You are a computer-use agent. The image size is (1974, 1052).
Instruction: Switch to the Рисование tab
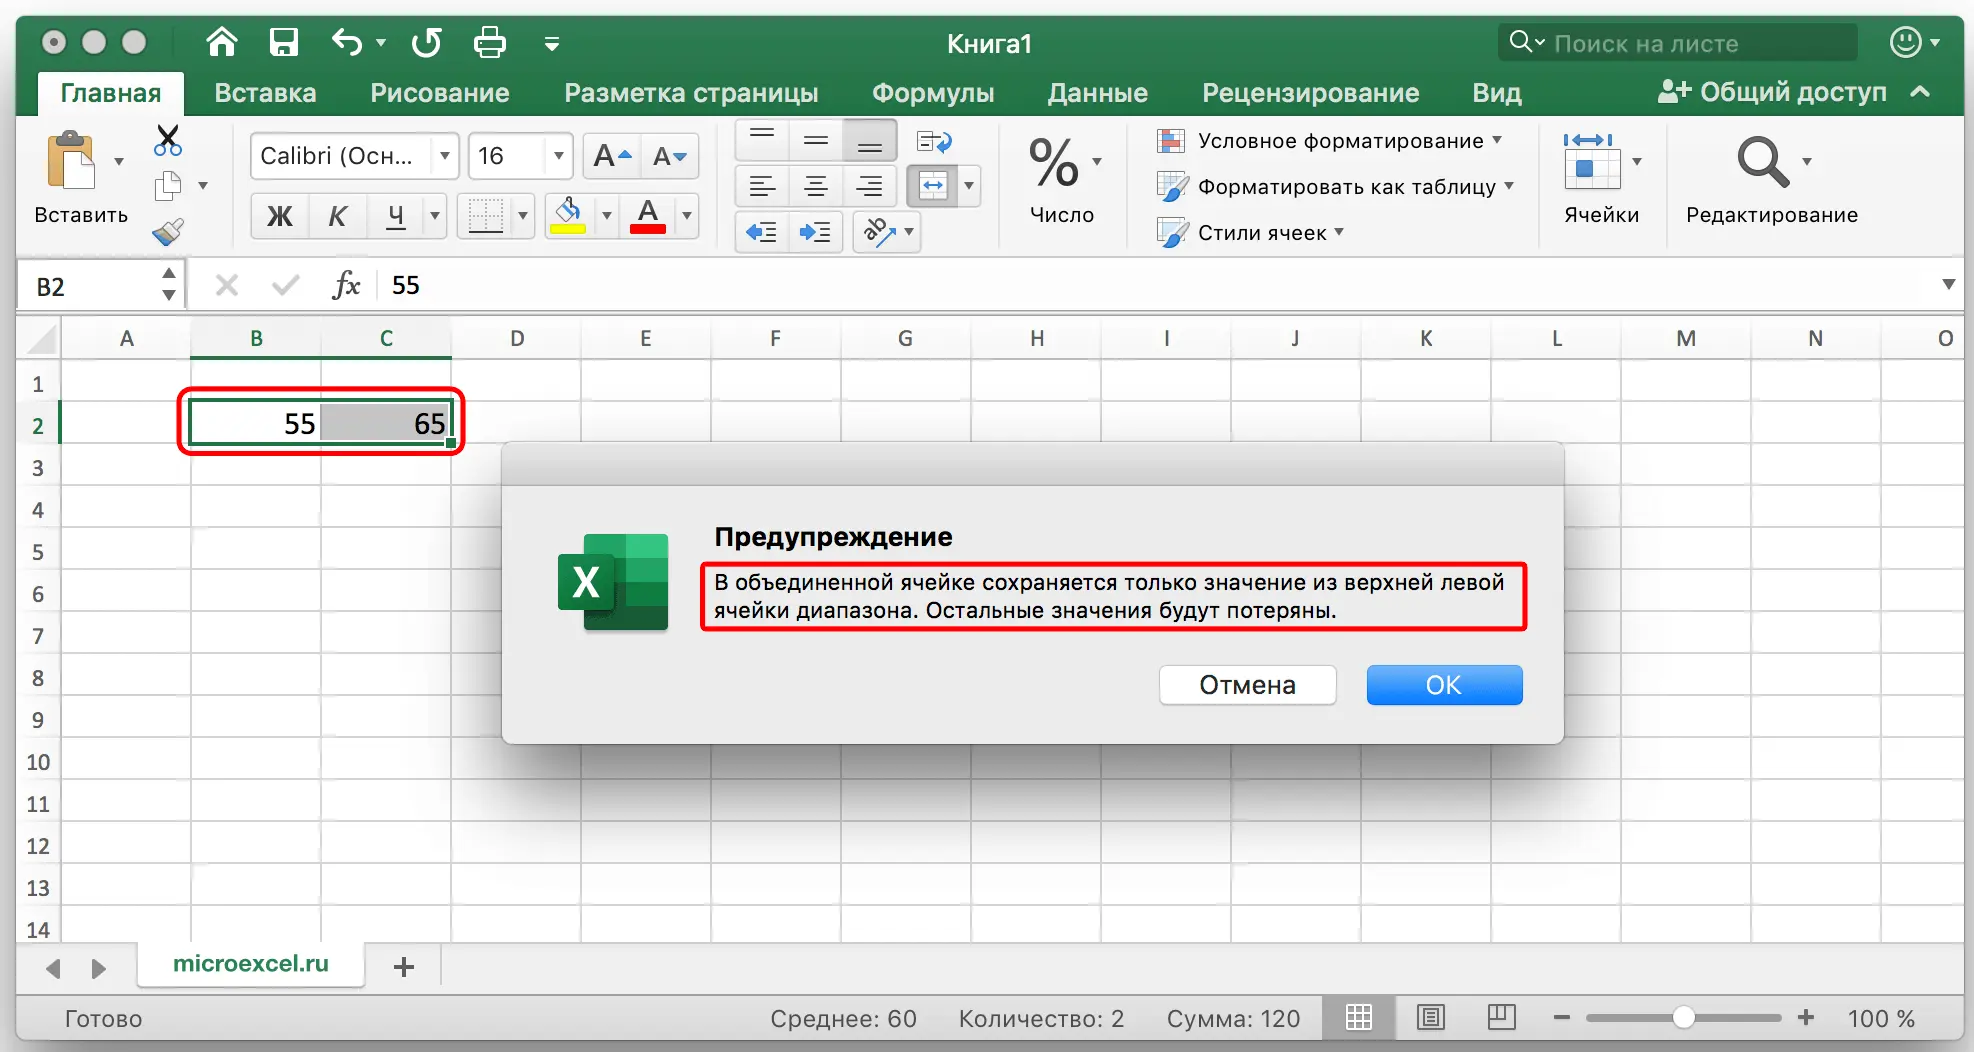440,93
